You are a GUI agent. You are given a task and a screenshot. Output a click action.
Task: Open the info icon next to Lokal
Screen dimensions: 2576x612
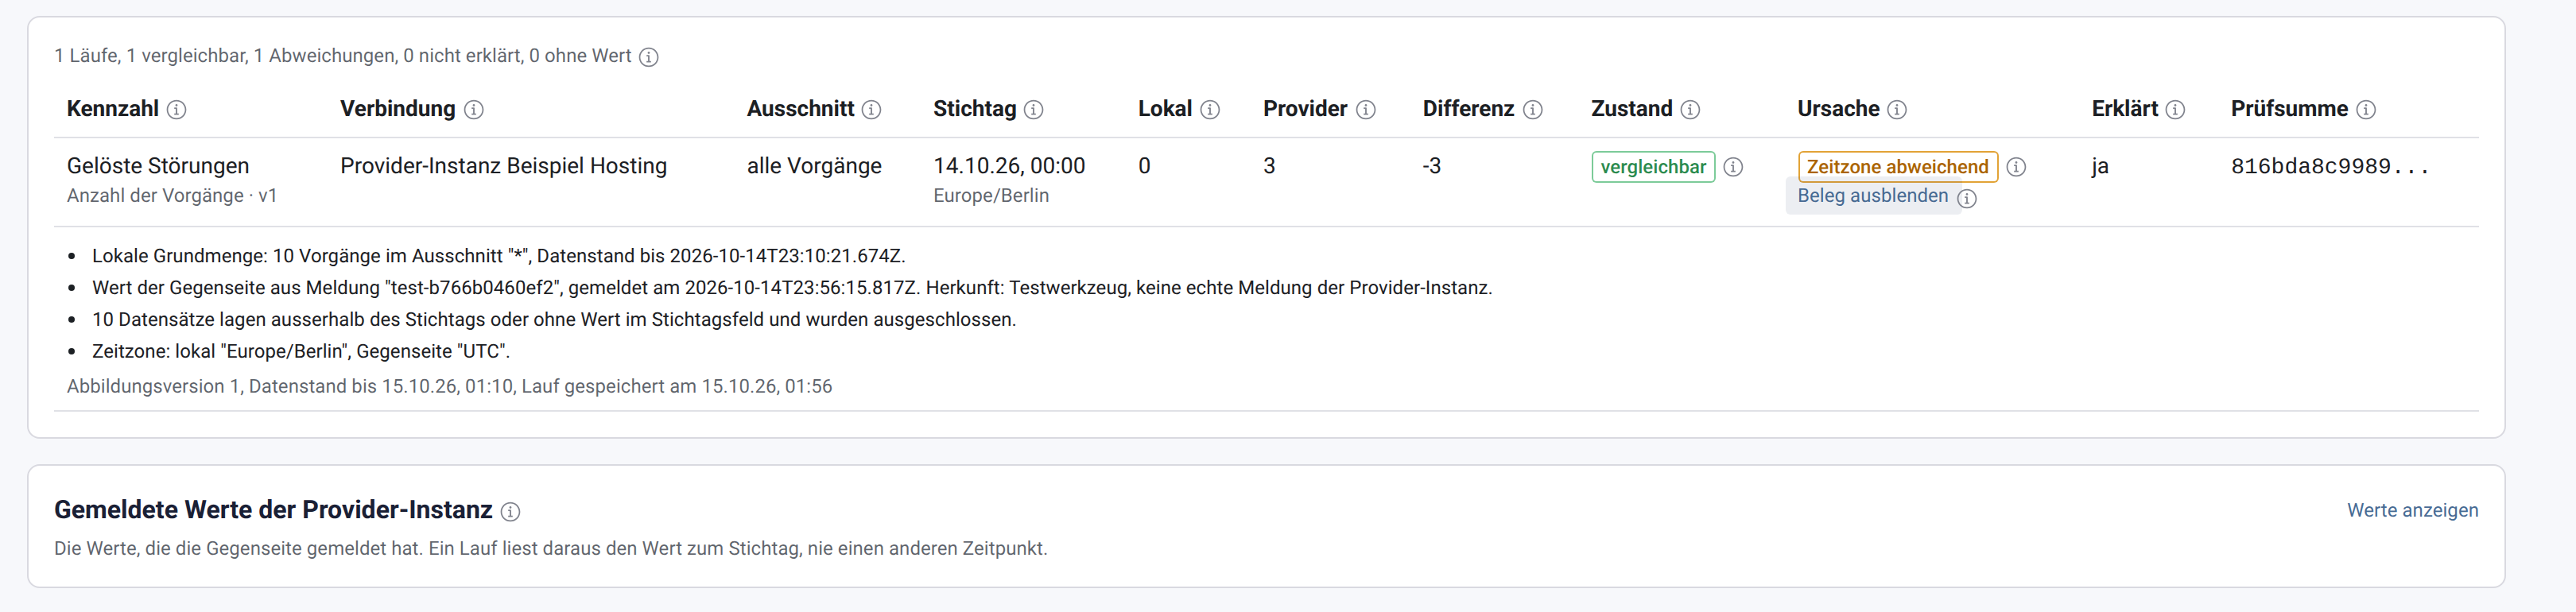point(1210,109)
